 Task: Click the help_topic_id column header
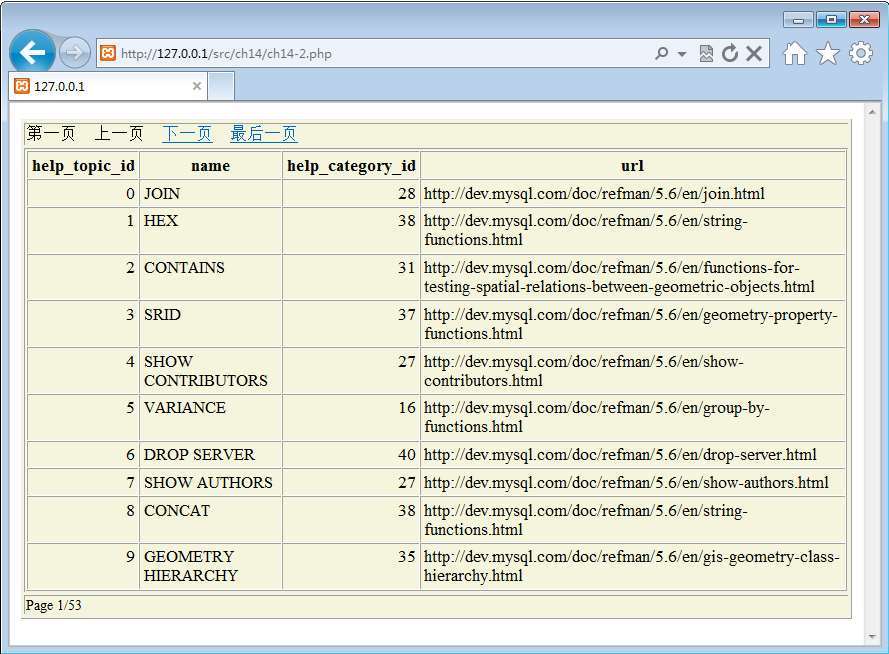pyautogui.click(x=83, y=165)
